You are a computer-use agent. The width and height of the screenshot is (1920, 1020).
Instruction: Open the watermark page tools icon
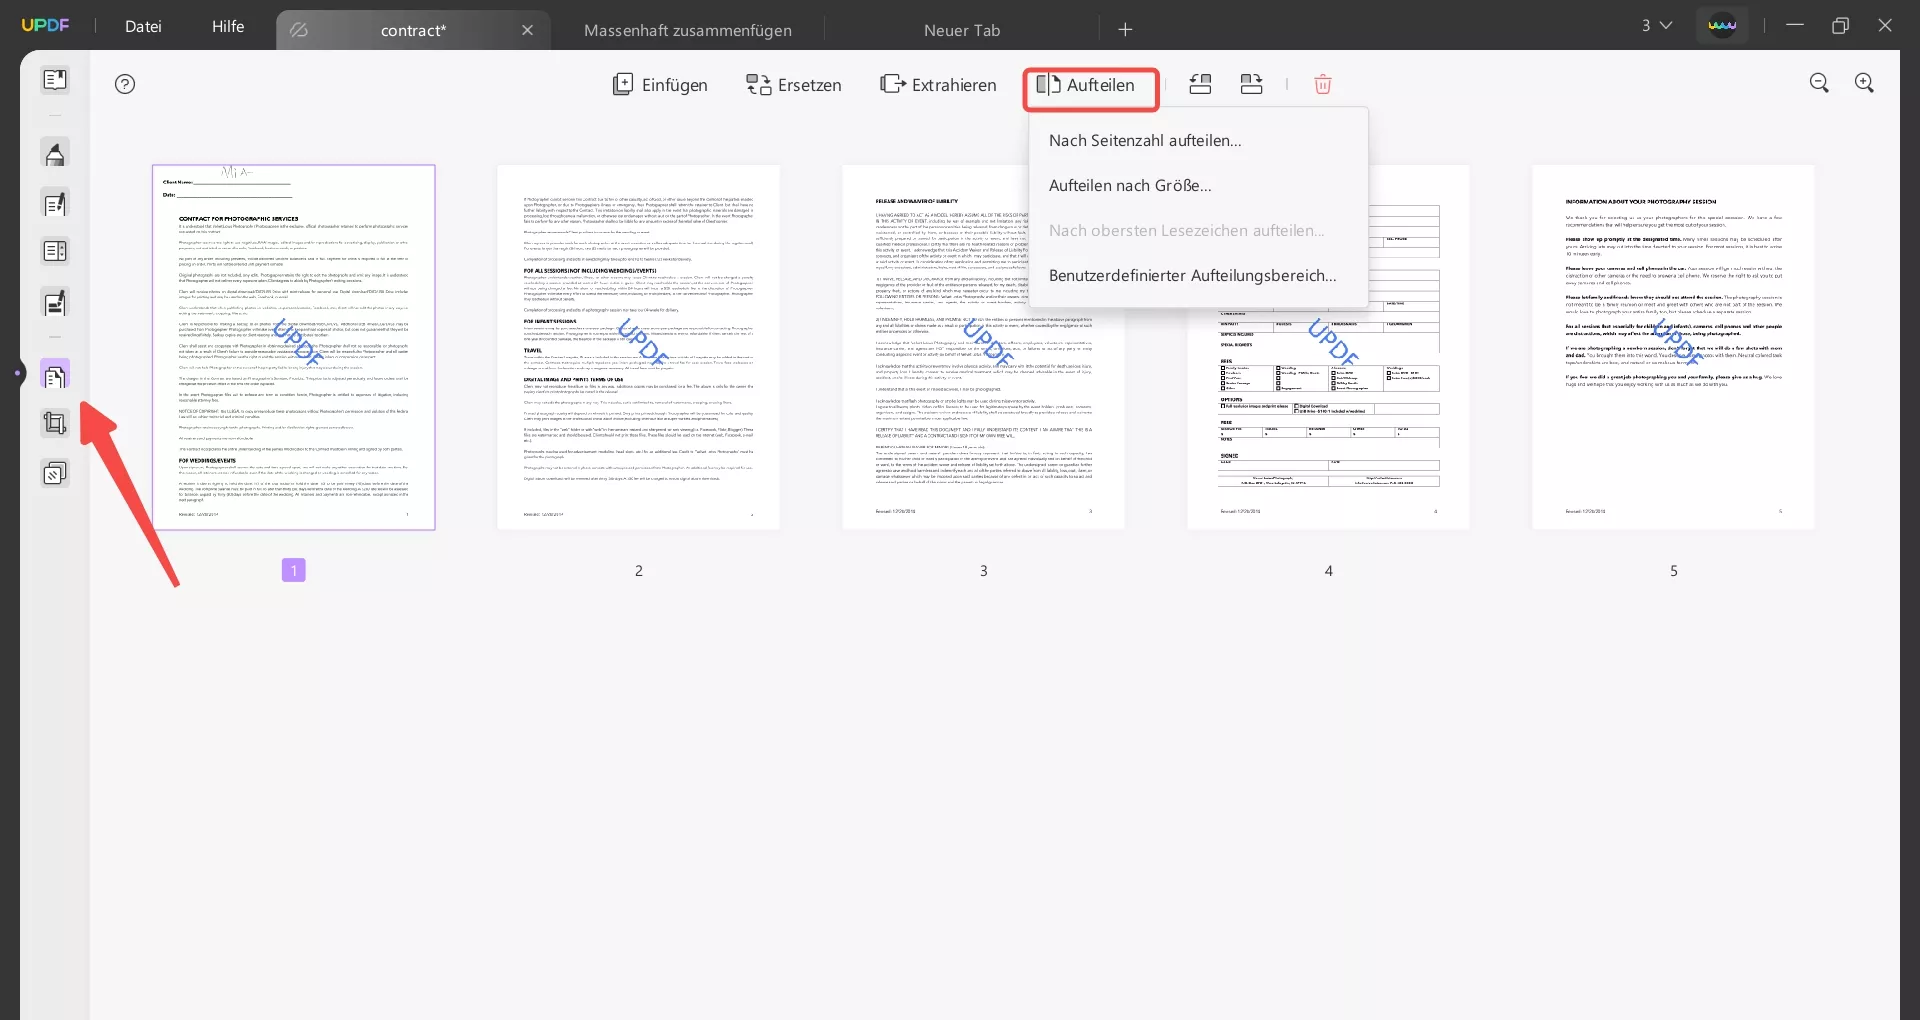coord(55,473)
